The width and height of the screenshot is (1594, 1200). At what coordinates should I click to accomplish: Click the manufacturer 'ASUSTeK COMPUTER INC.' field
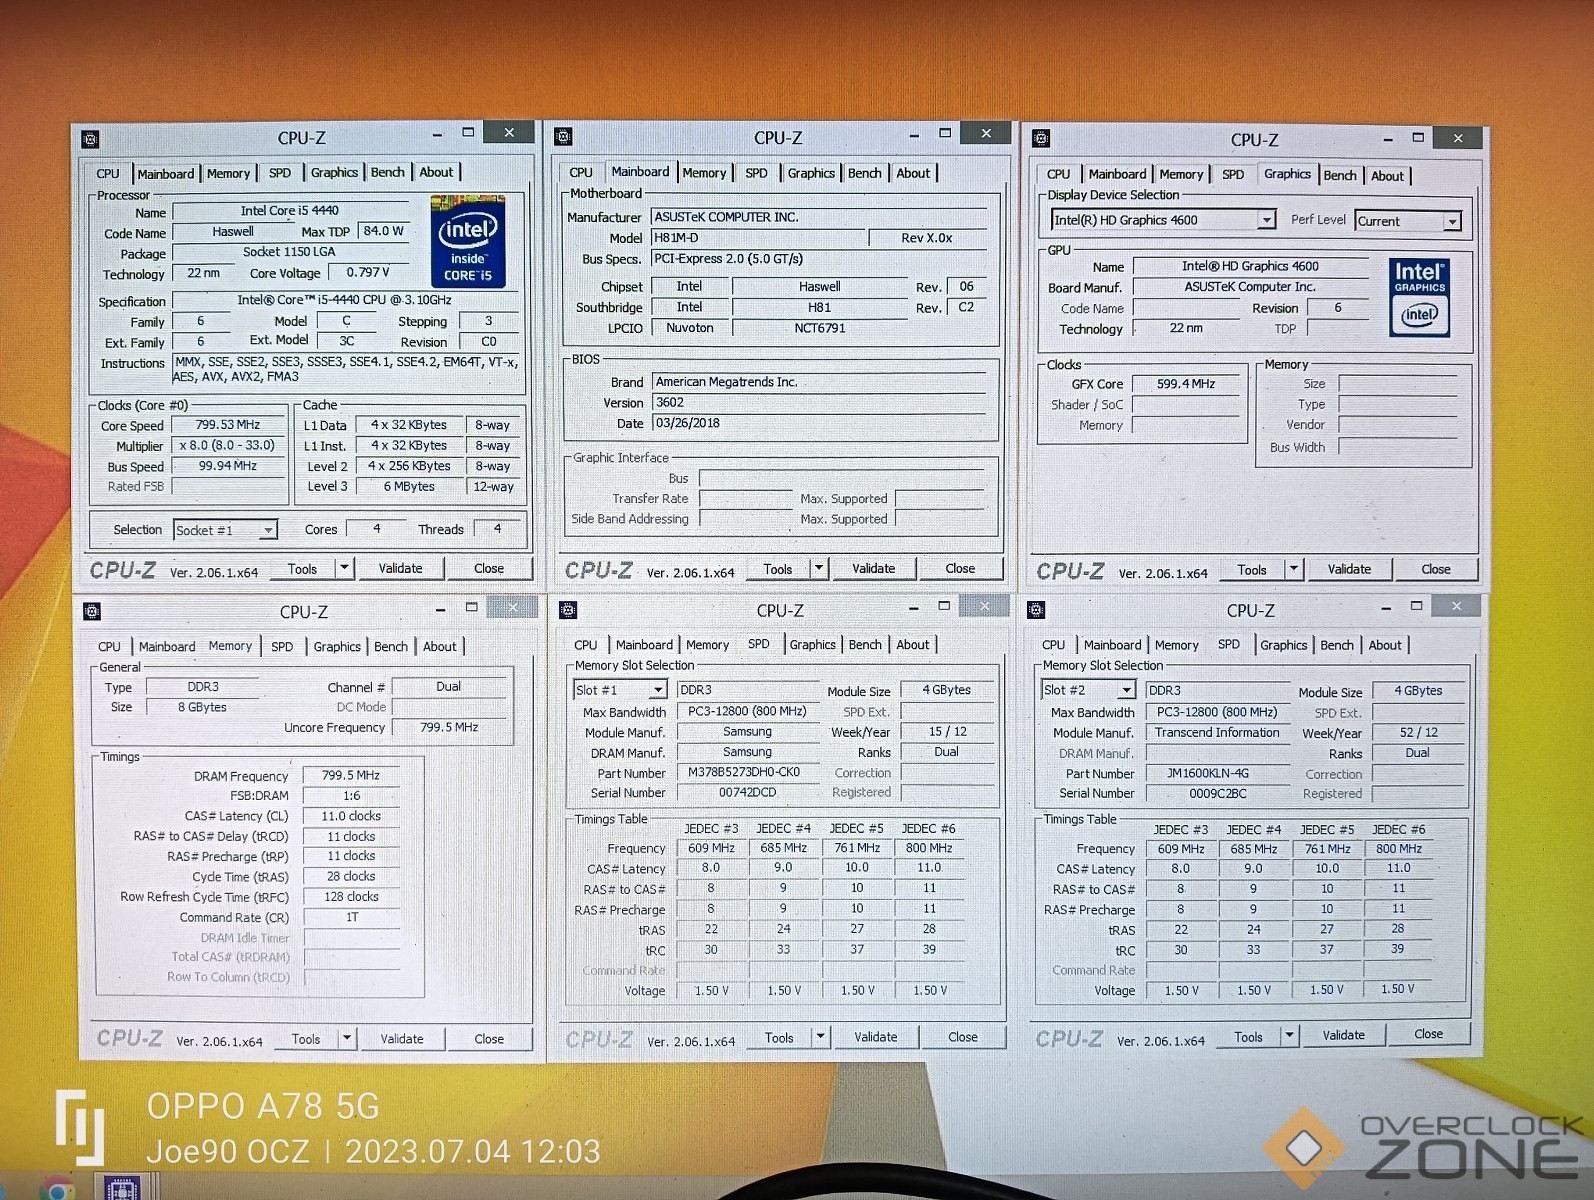click(819, 217)
